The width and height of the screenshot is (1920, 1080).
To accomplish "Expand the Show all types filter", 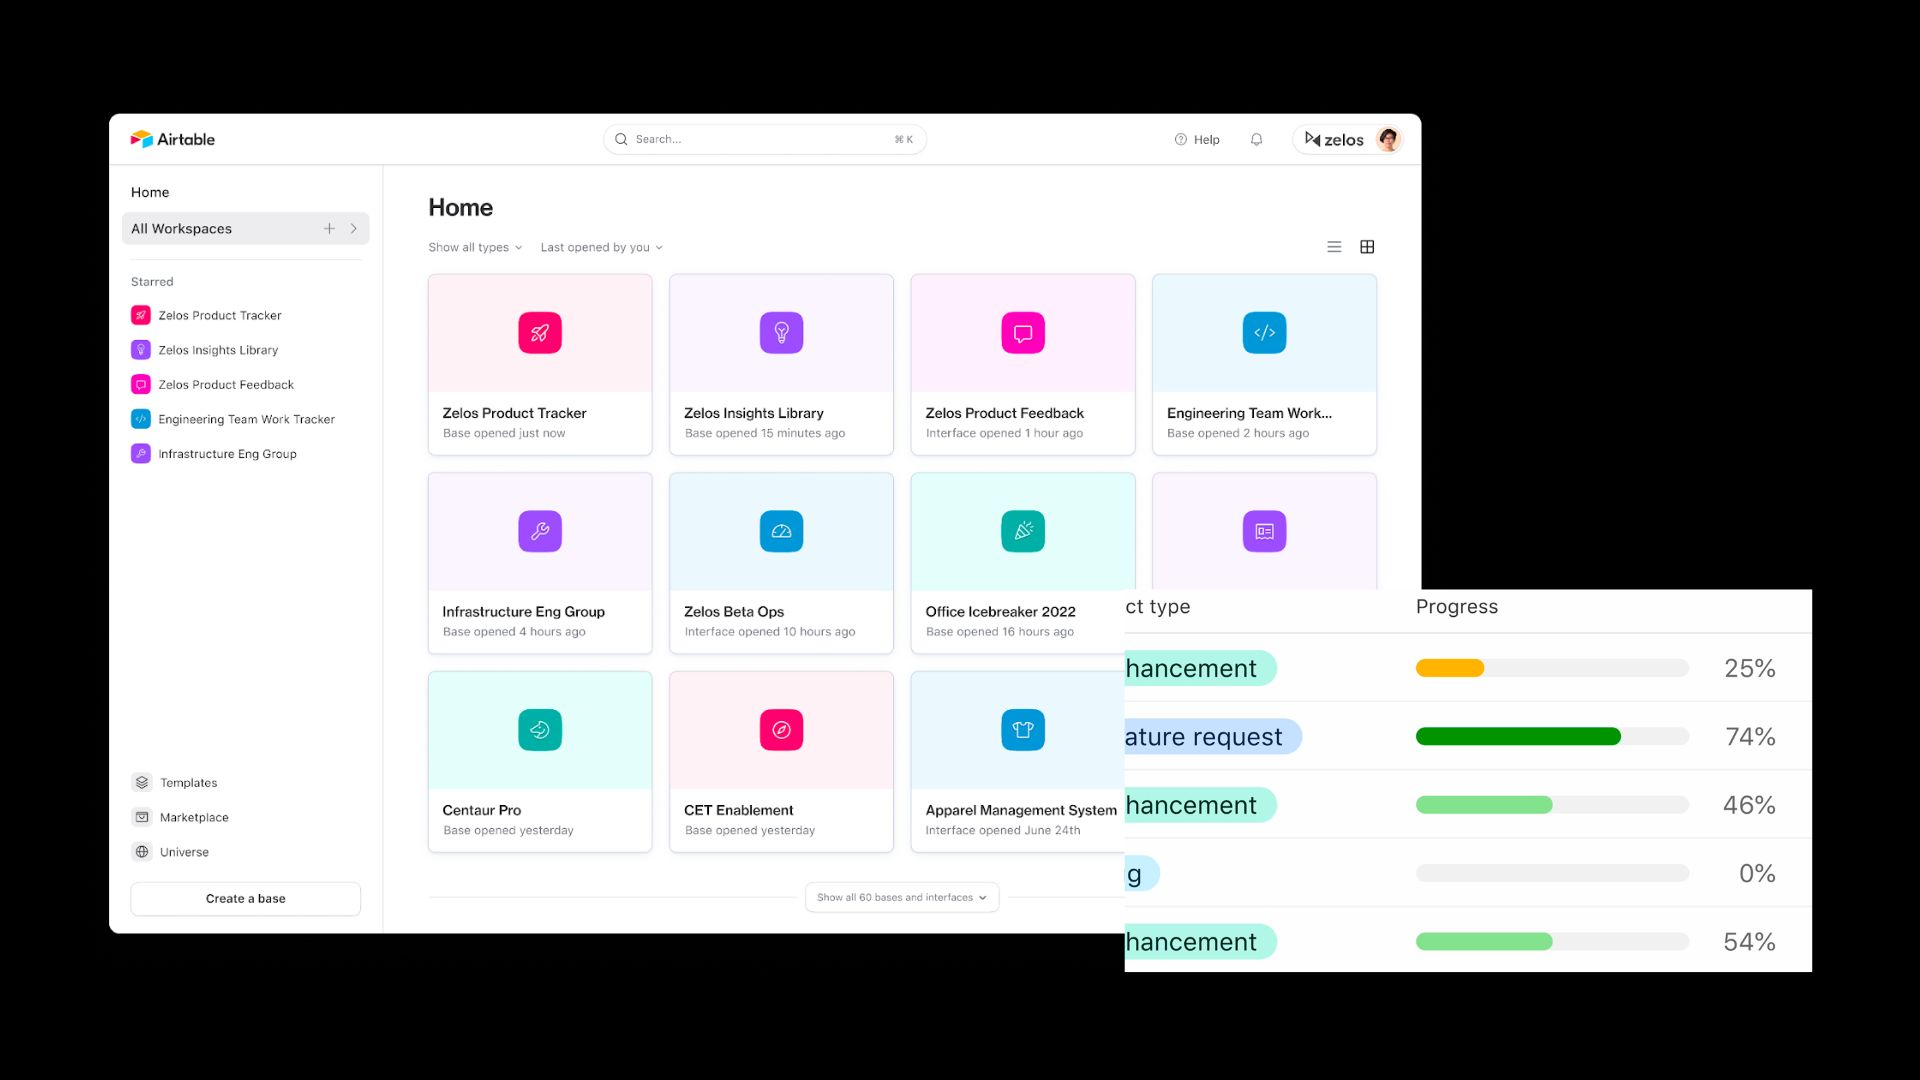I will [x=475, y=248].
